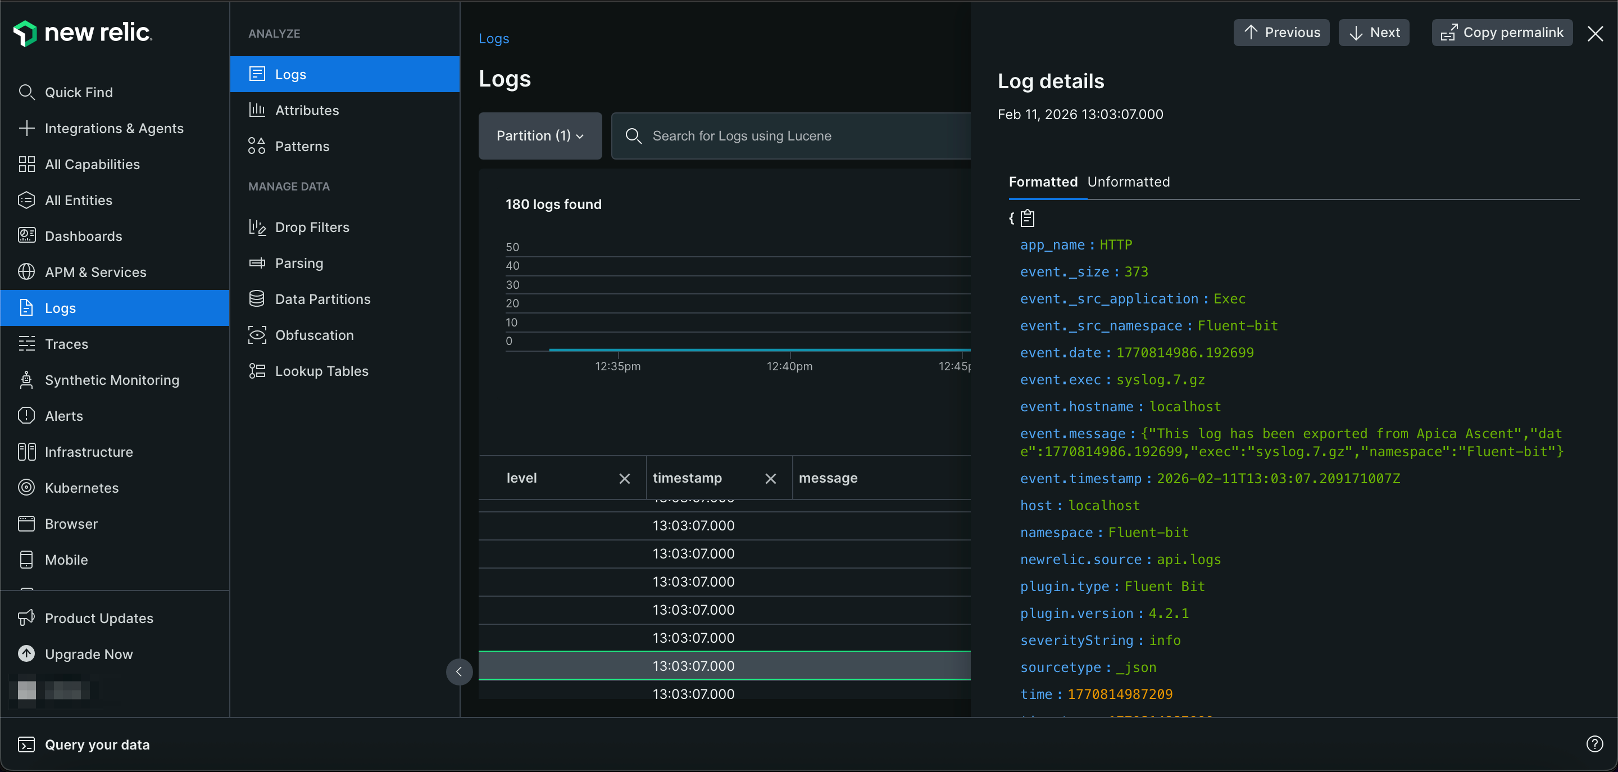The image size is (1618, 772).
Task: Focus the Search for Logs Lucene field
Action: pos(800,136)
